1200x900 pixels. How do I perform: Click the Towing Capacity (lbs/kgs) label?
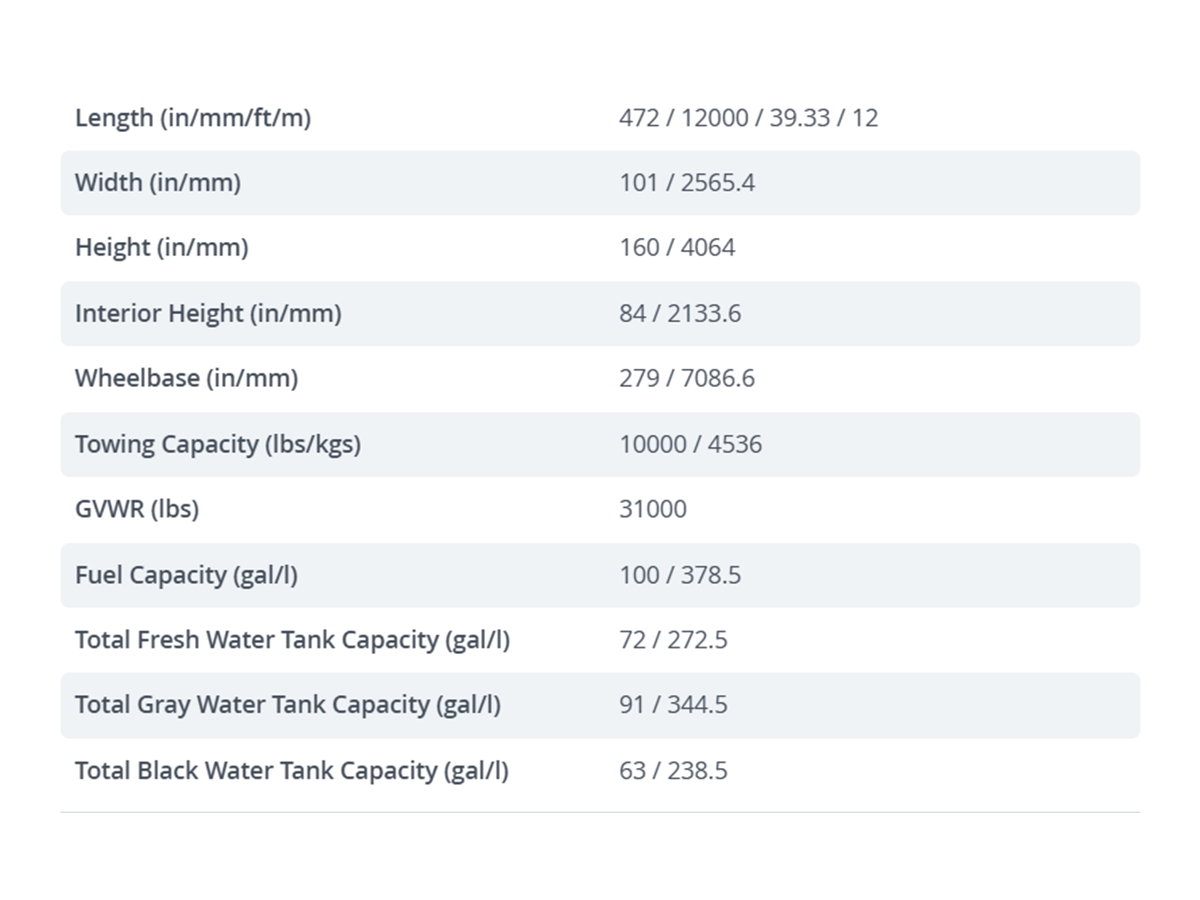(218, 444)
